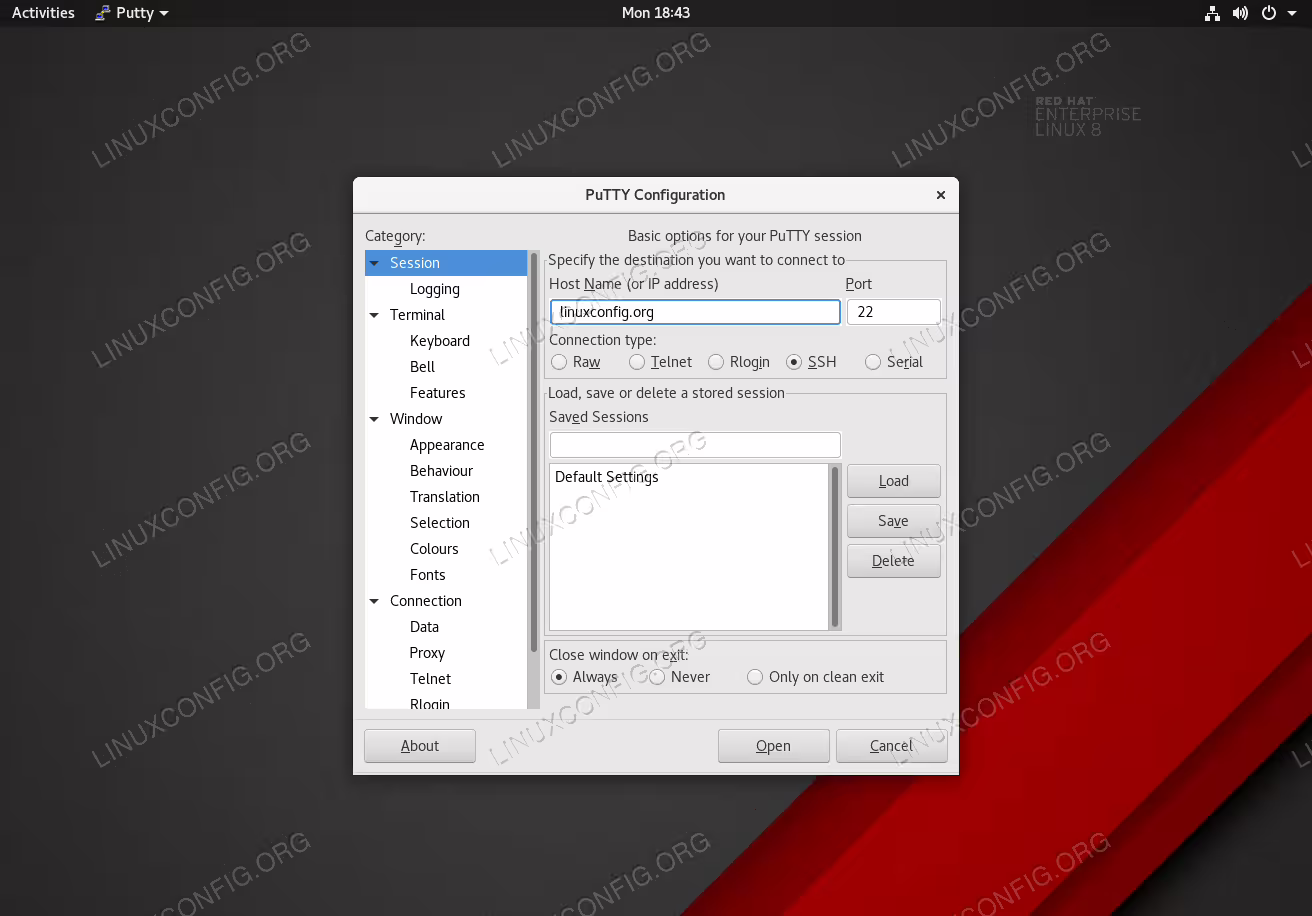
Task: Click the Load button
Action: (x=894, y=481)
